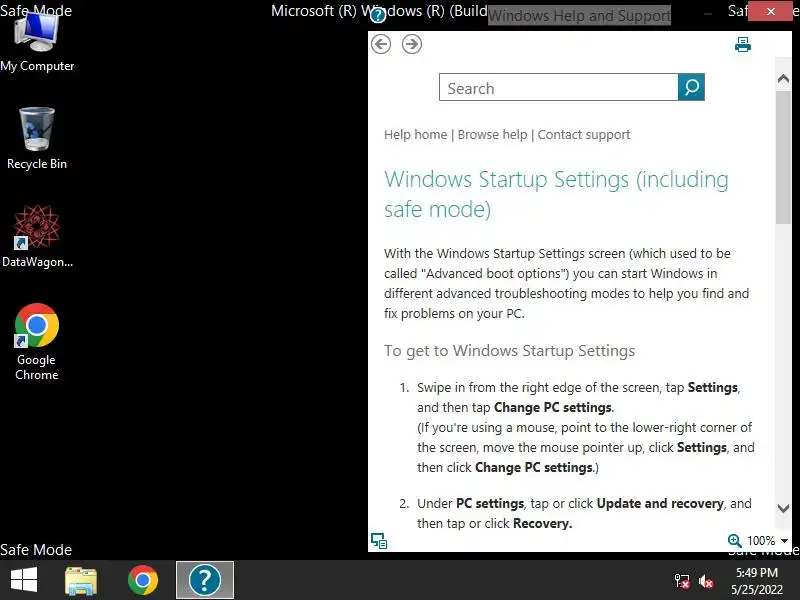
Task: Click the bold 'Update and recovery' text
Action: tap(660, 504)
